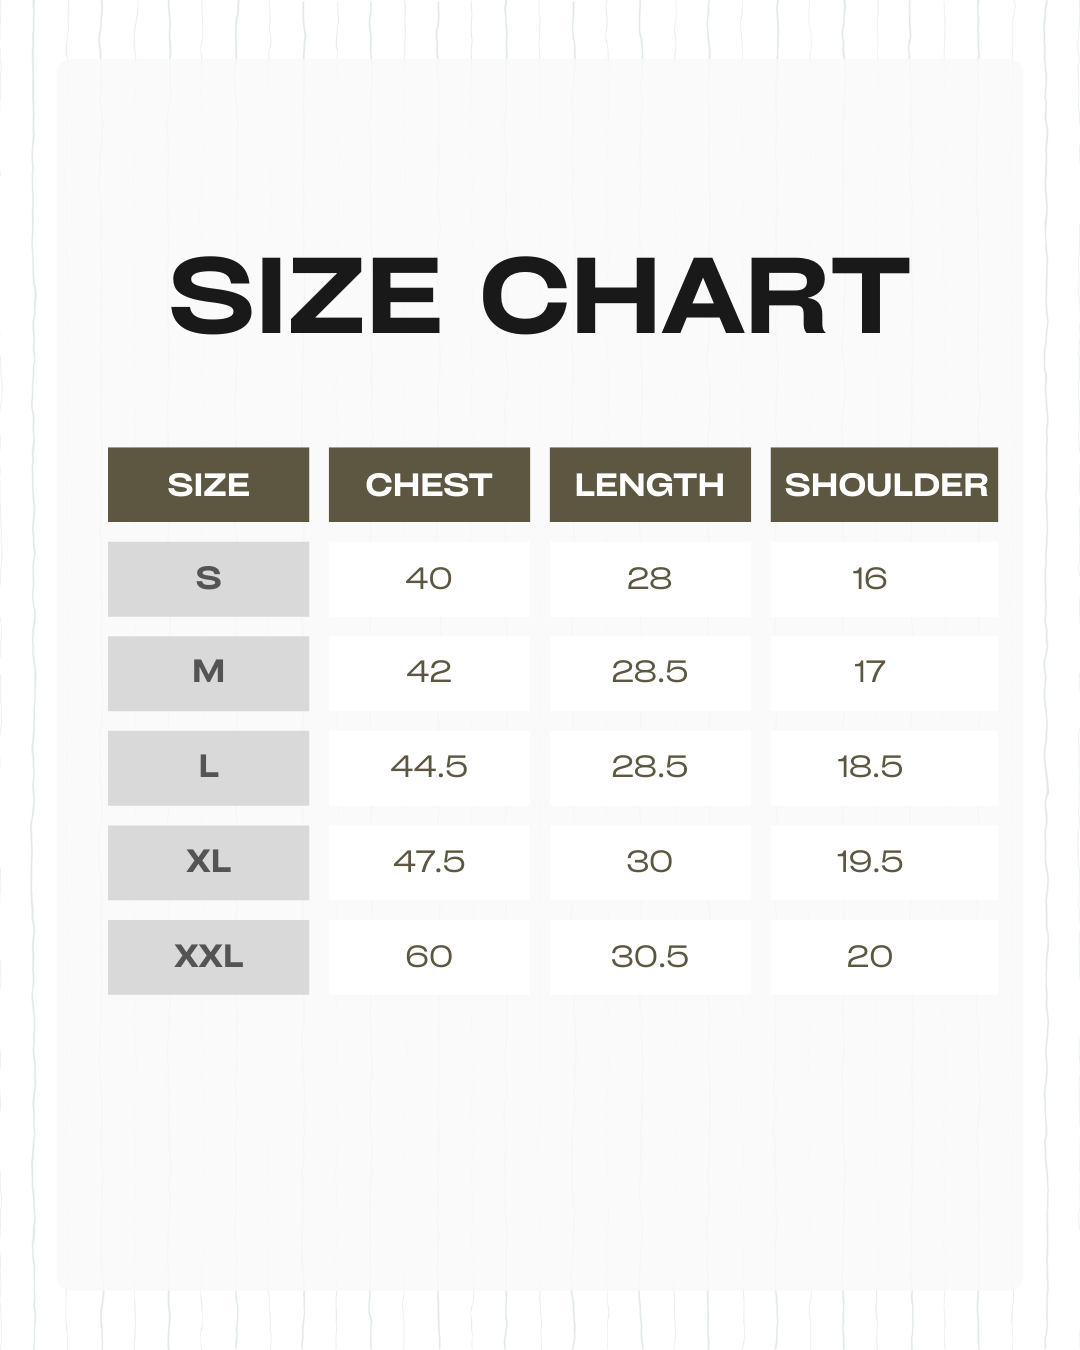The image size is (1080, 1350).
Task: Select the CHEST column header
Action: point(429,485)
